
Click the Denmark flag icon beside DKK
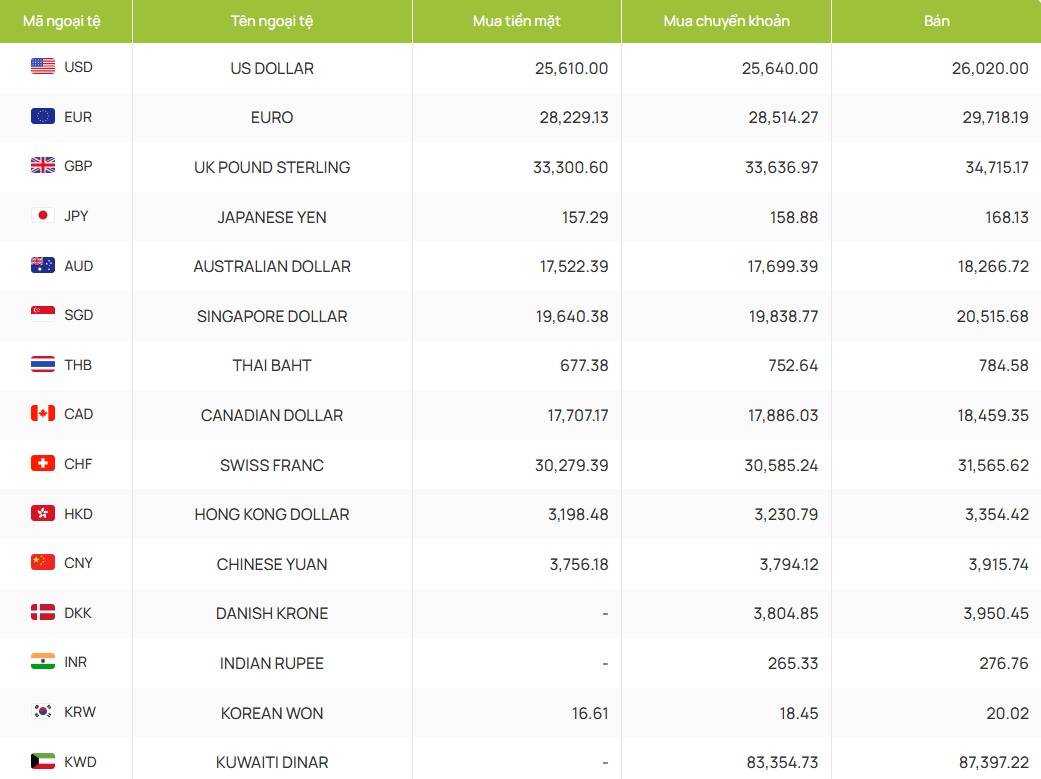click(x=42, y=612)
